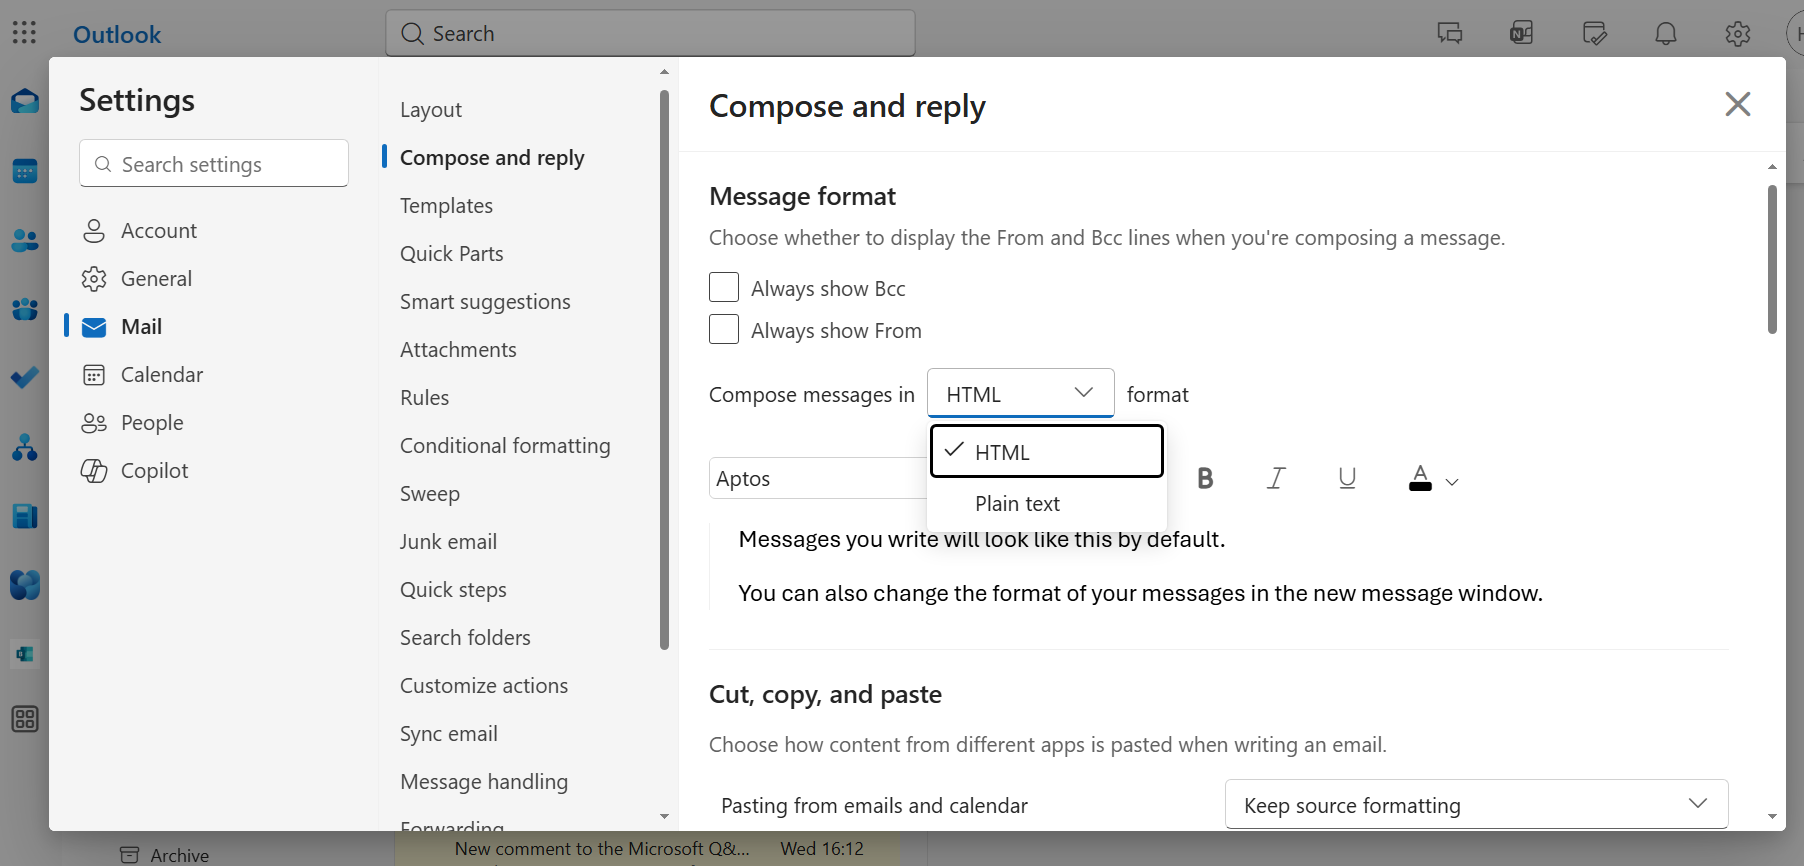This screenshot has width=1804, height=866.
Task: Close the Settings dialog with the X
Action: click(1738, 104)
